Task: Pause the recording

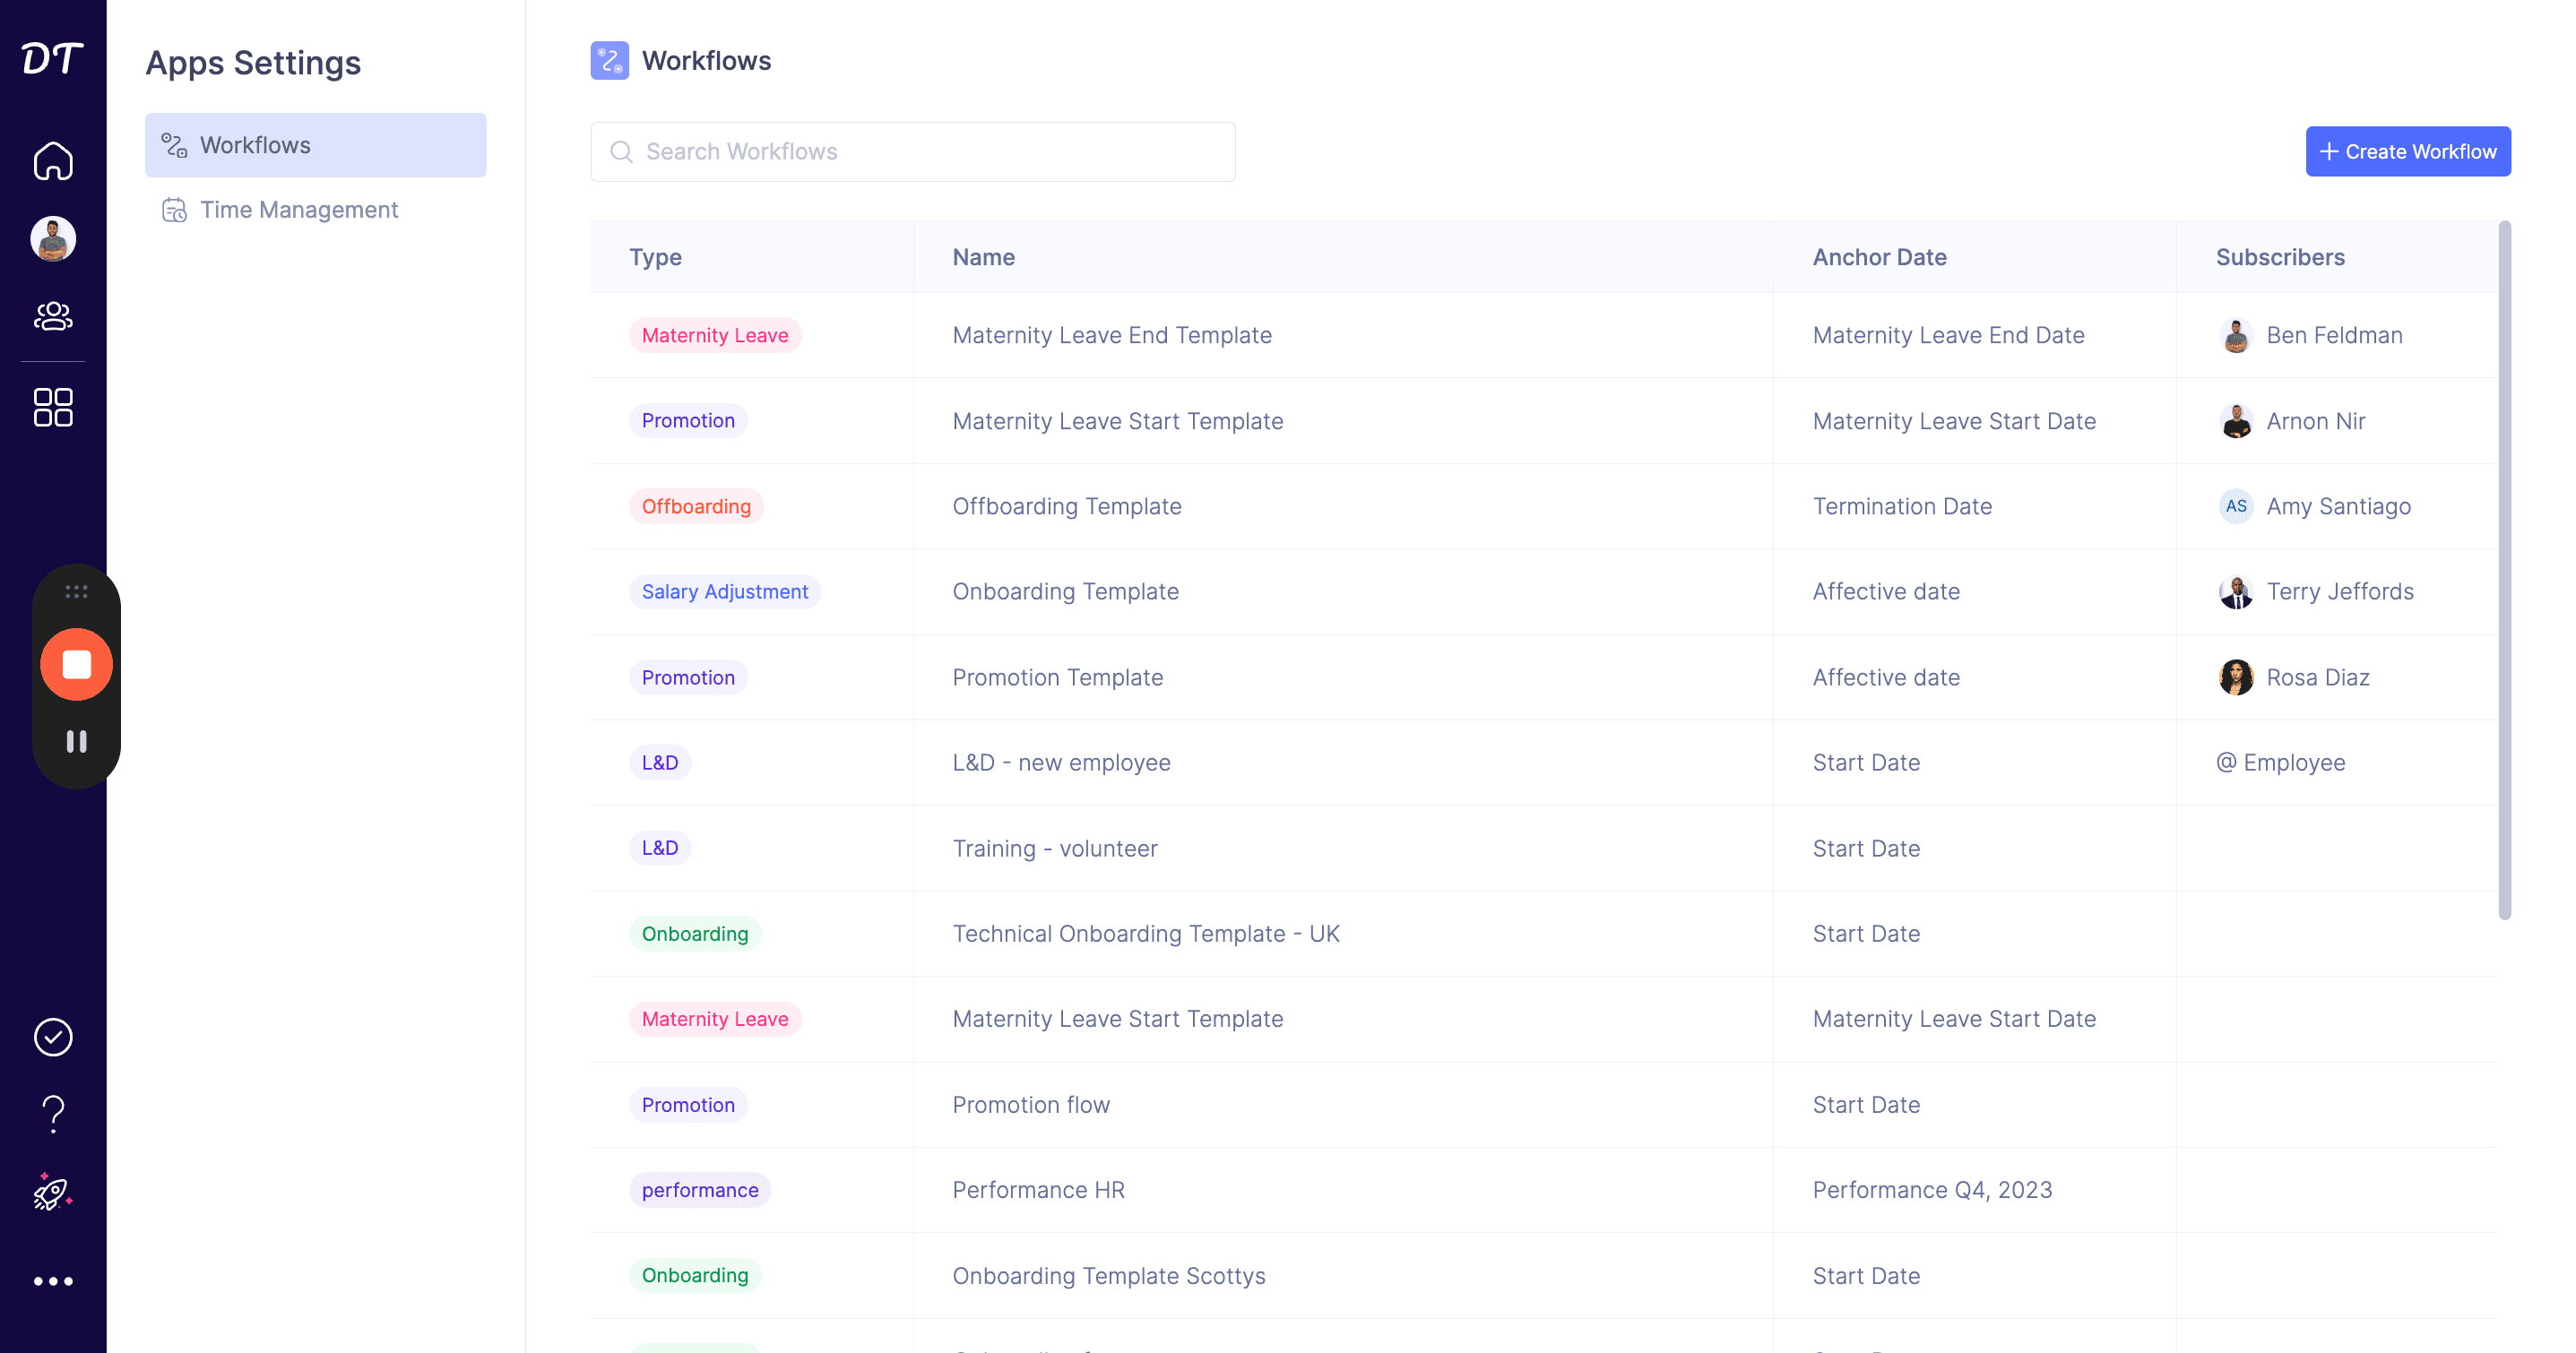Action: (77, 741)
